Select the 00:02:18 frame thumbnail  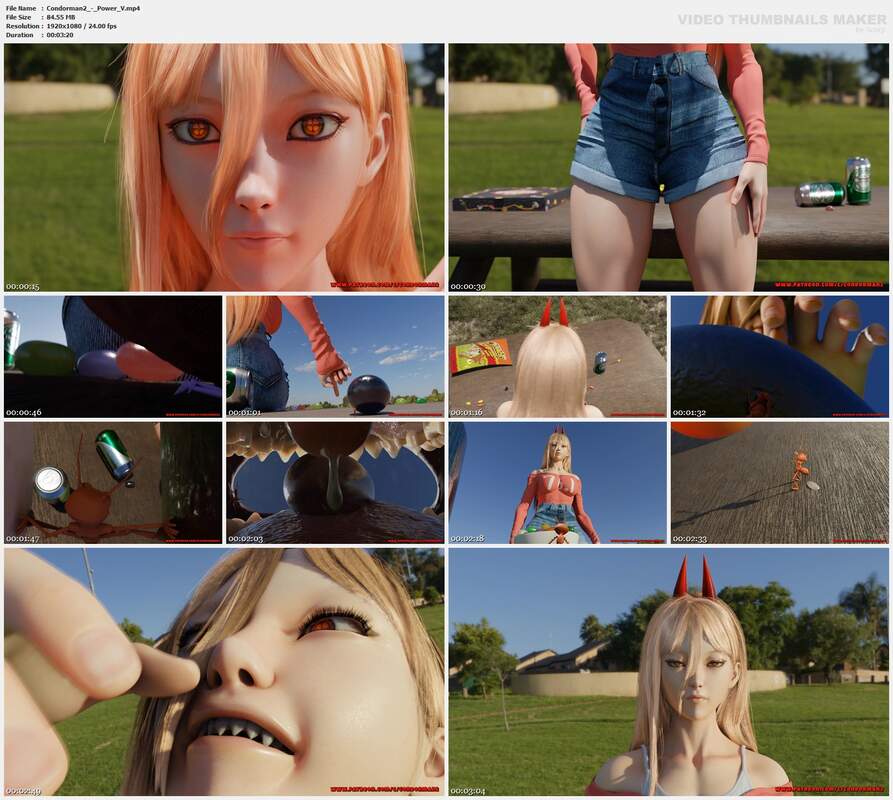click(558, 483)
